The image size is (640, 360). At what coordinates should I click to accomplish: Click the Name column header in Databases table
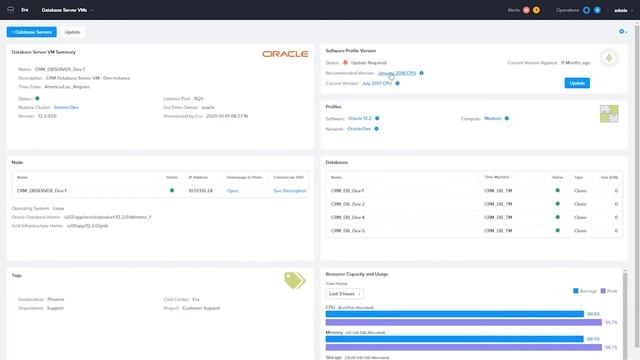click(336, 178)
